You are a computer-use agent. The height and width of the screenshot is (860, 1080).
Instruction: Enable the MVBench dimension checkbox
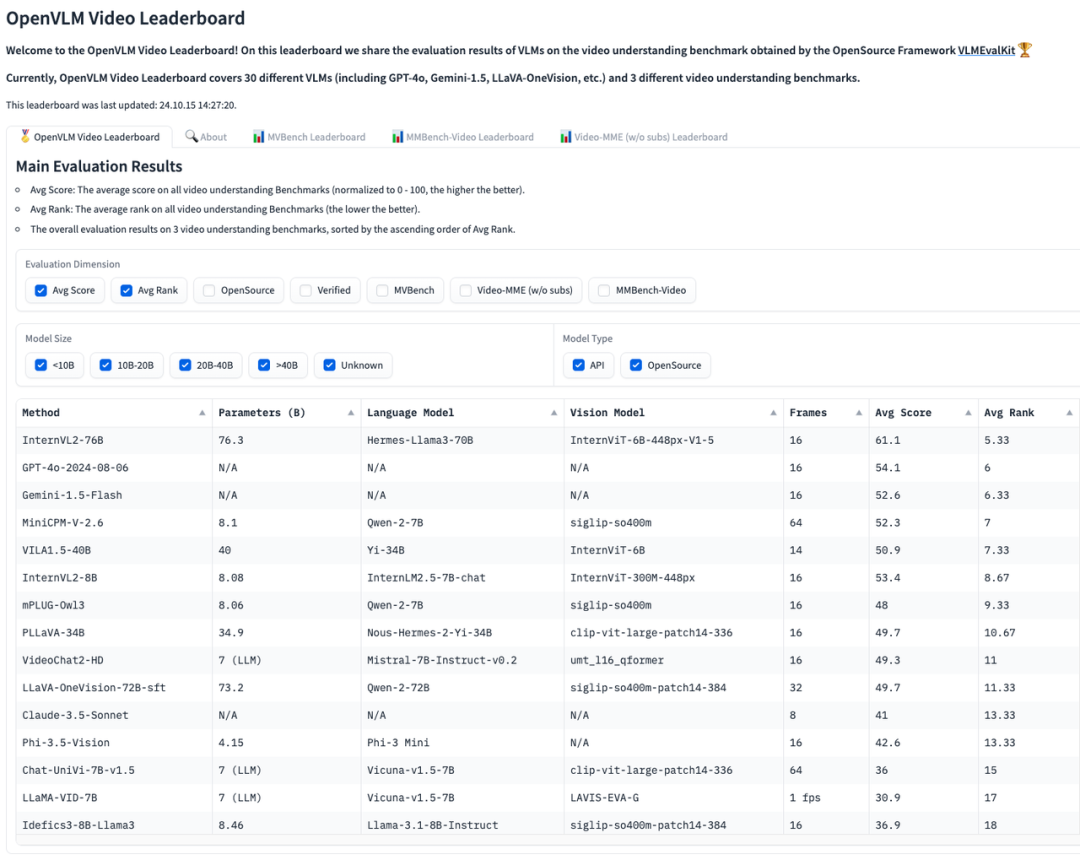click(x=382, y=291)
